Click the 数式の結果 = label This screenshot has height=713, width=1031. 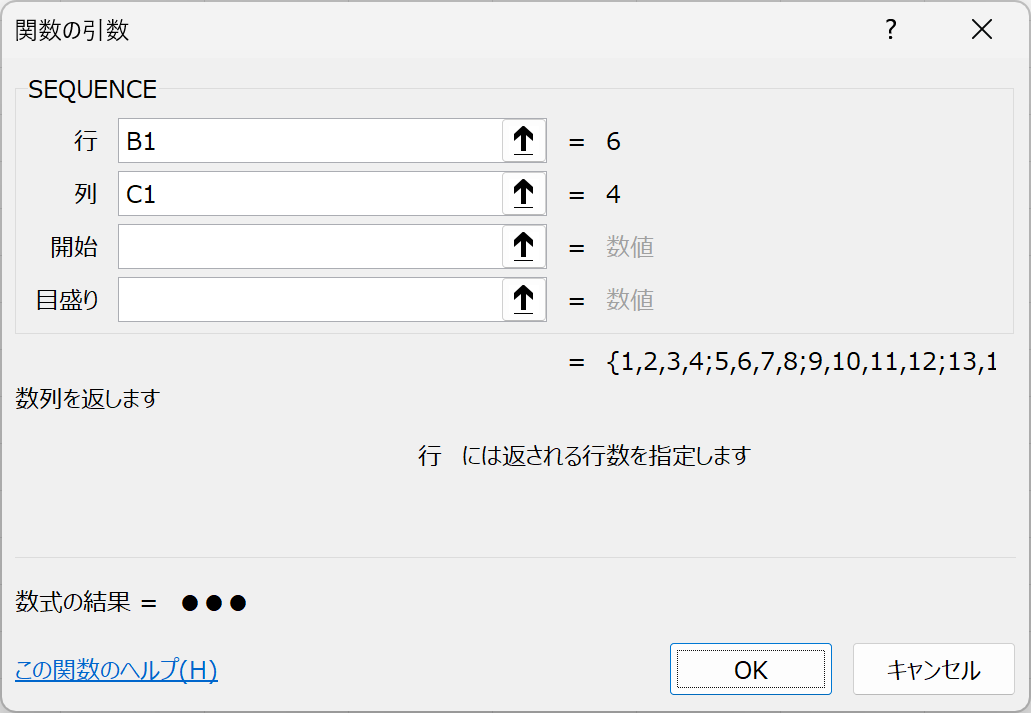click(x=86, y=602)
